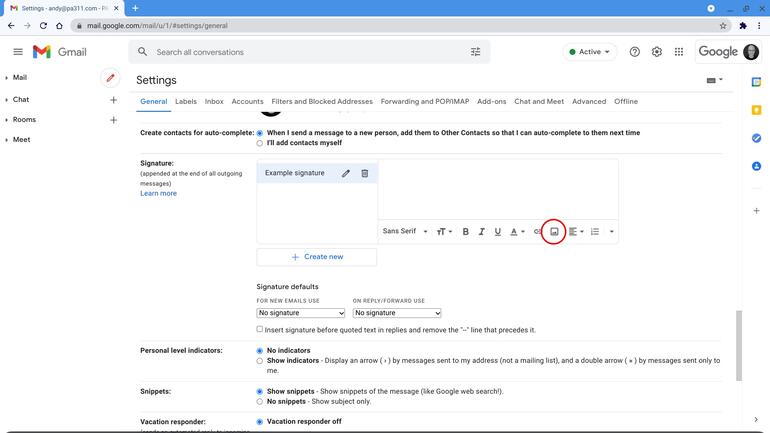
Task: Toggle underline in signature toolbar
Action: [x=497, y=232]
